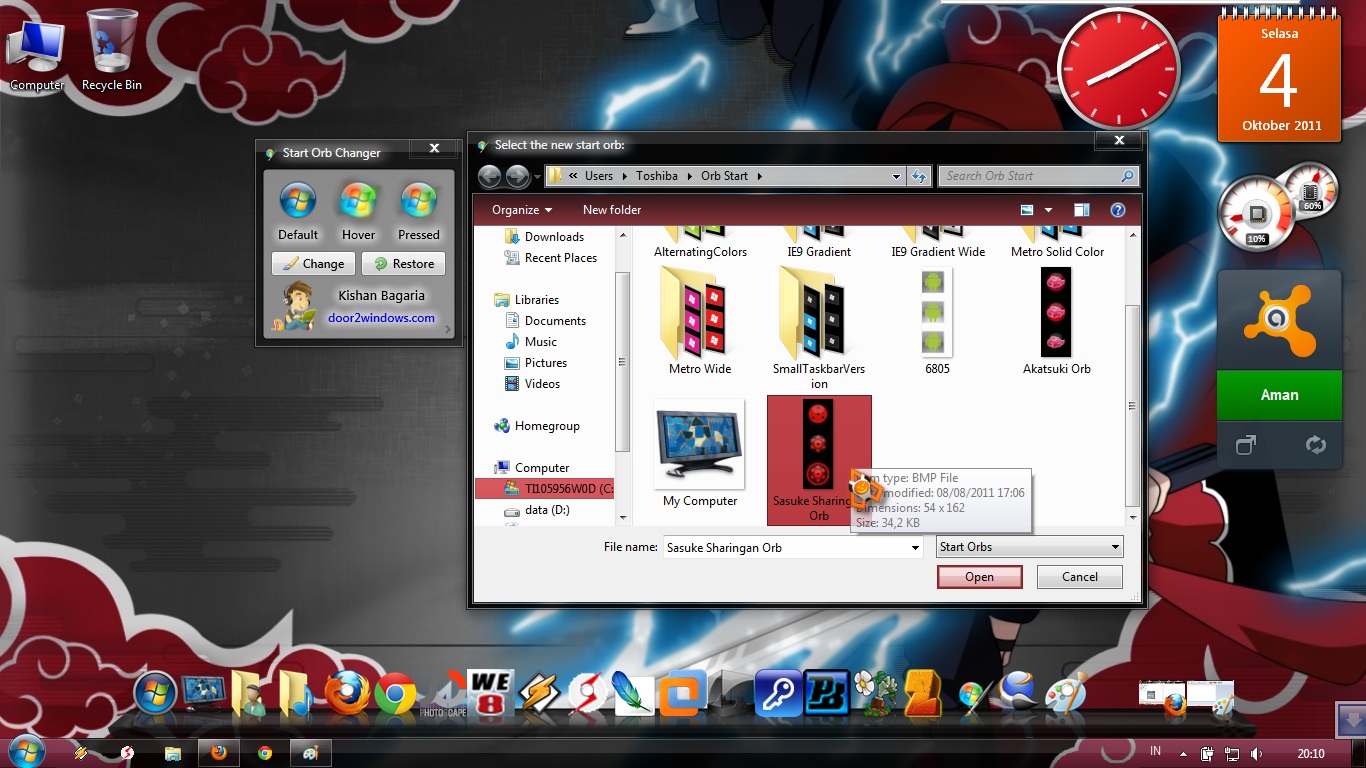1366x768 pixels.
Task: Select the Computer desktop icon
Action: (x=37, y=55)
